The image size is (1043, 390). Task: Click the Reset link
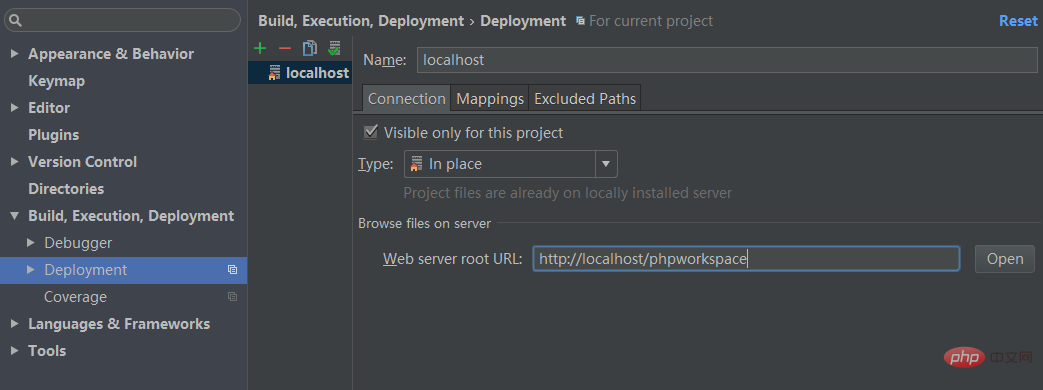coord(1018,21)
